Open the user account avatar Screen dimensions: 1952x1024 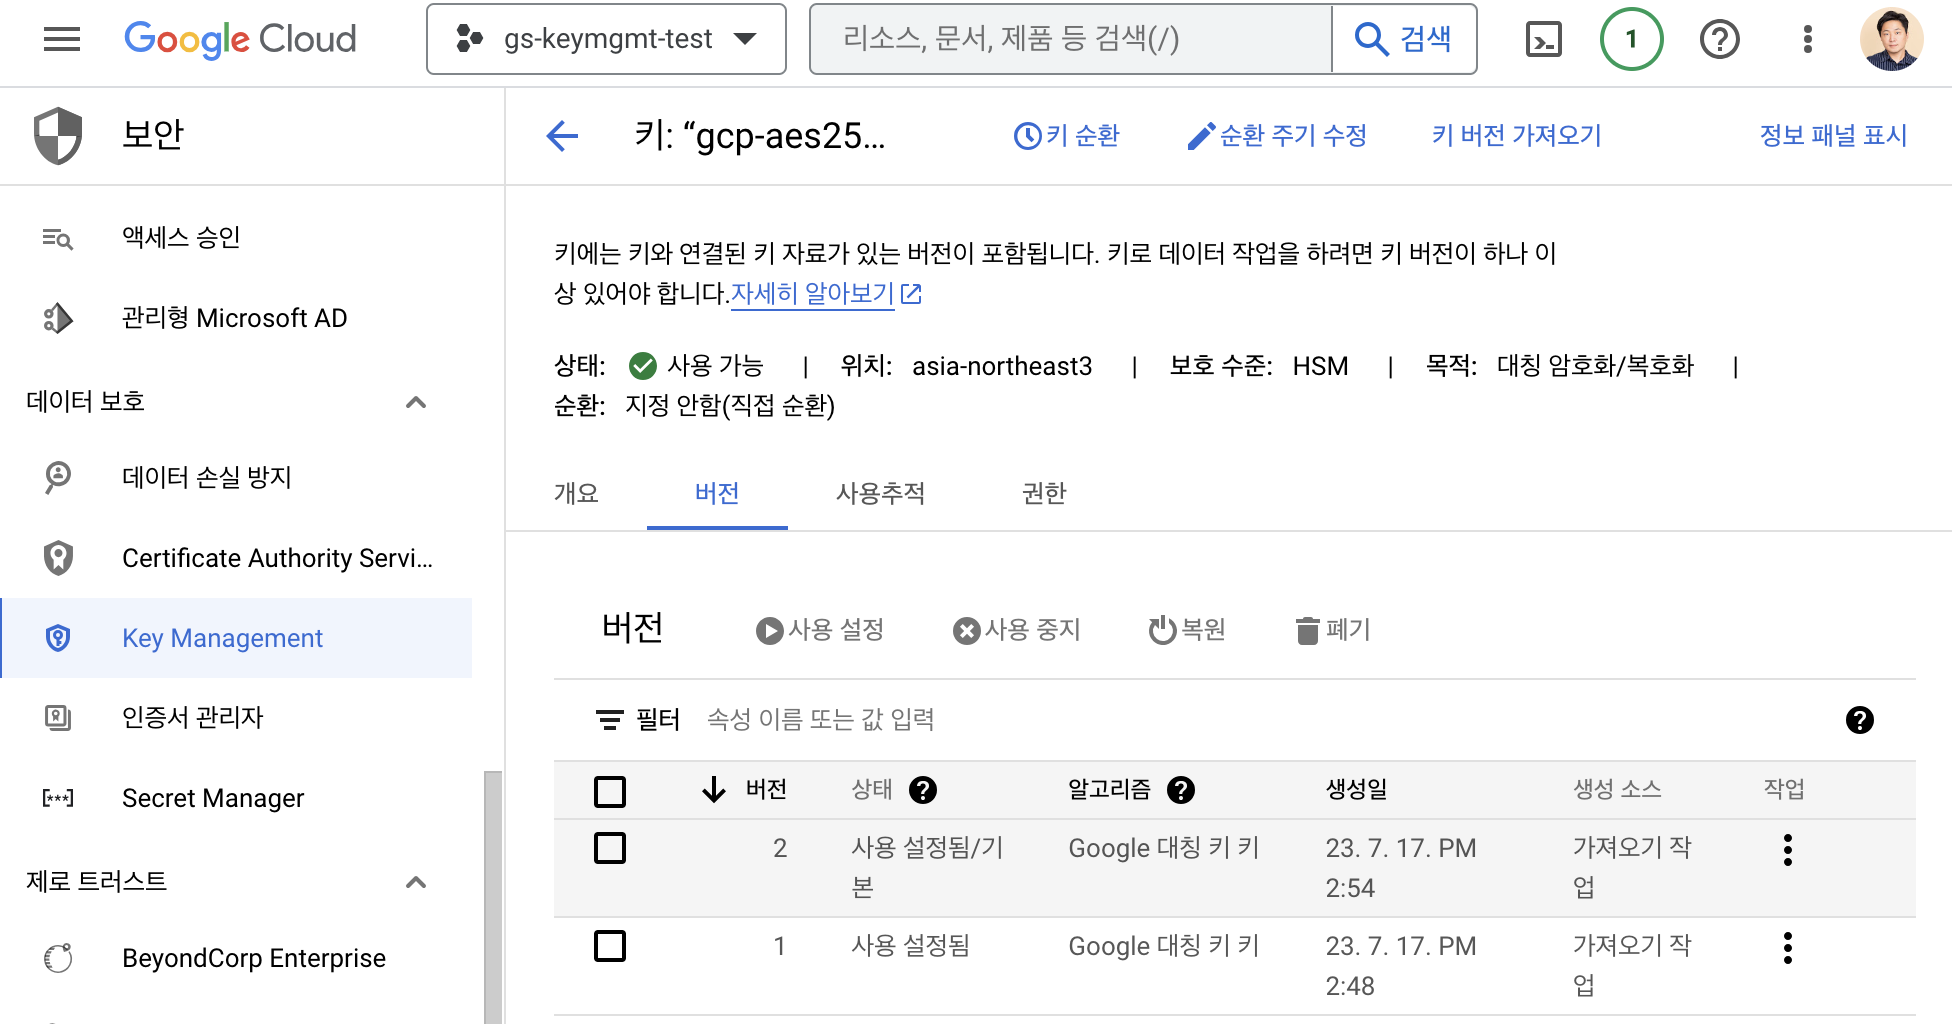[x=1891, y=39]
